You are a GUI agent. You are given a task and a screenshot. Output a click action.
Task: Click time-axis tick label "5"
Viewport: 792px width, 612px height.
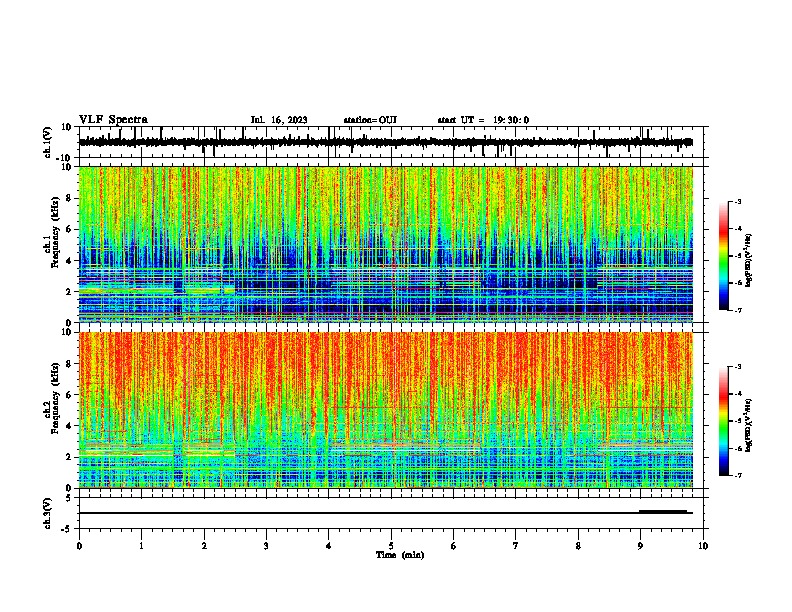point(391,546)
